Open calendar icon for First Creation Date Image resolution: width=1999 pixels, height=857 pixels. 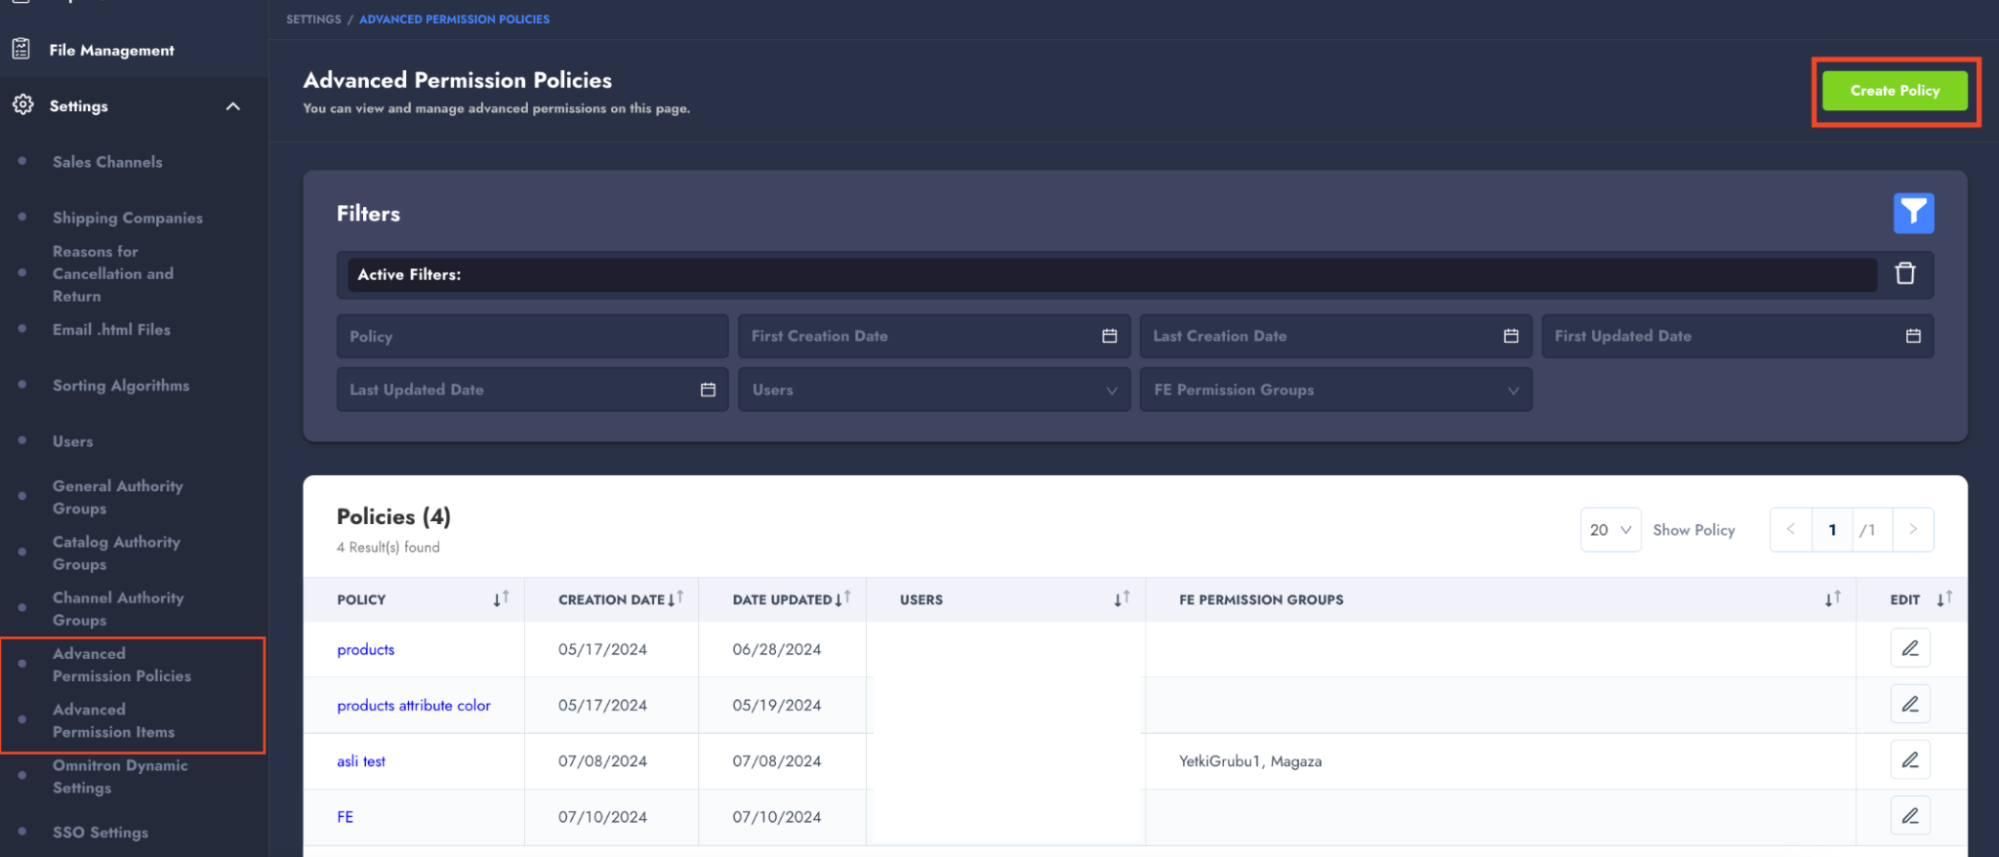point(1109,336)
